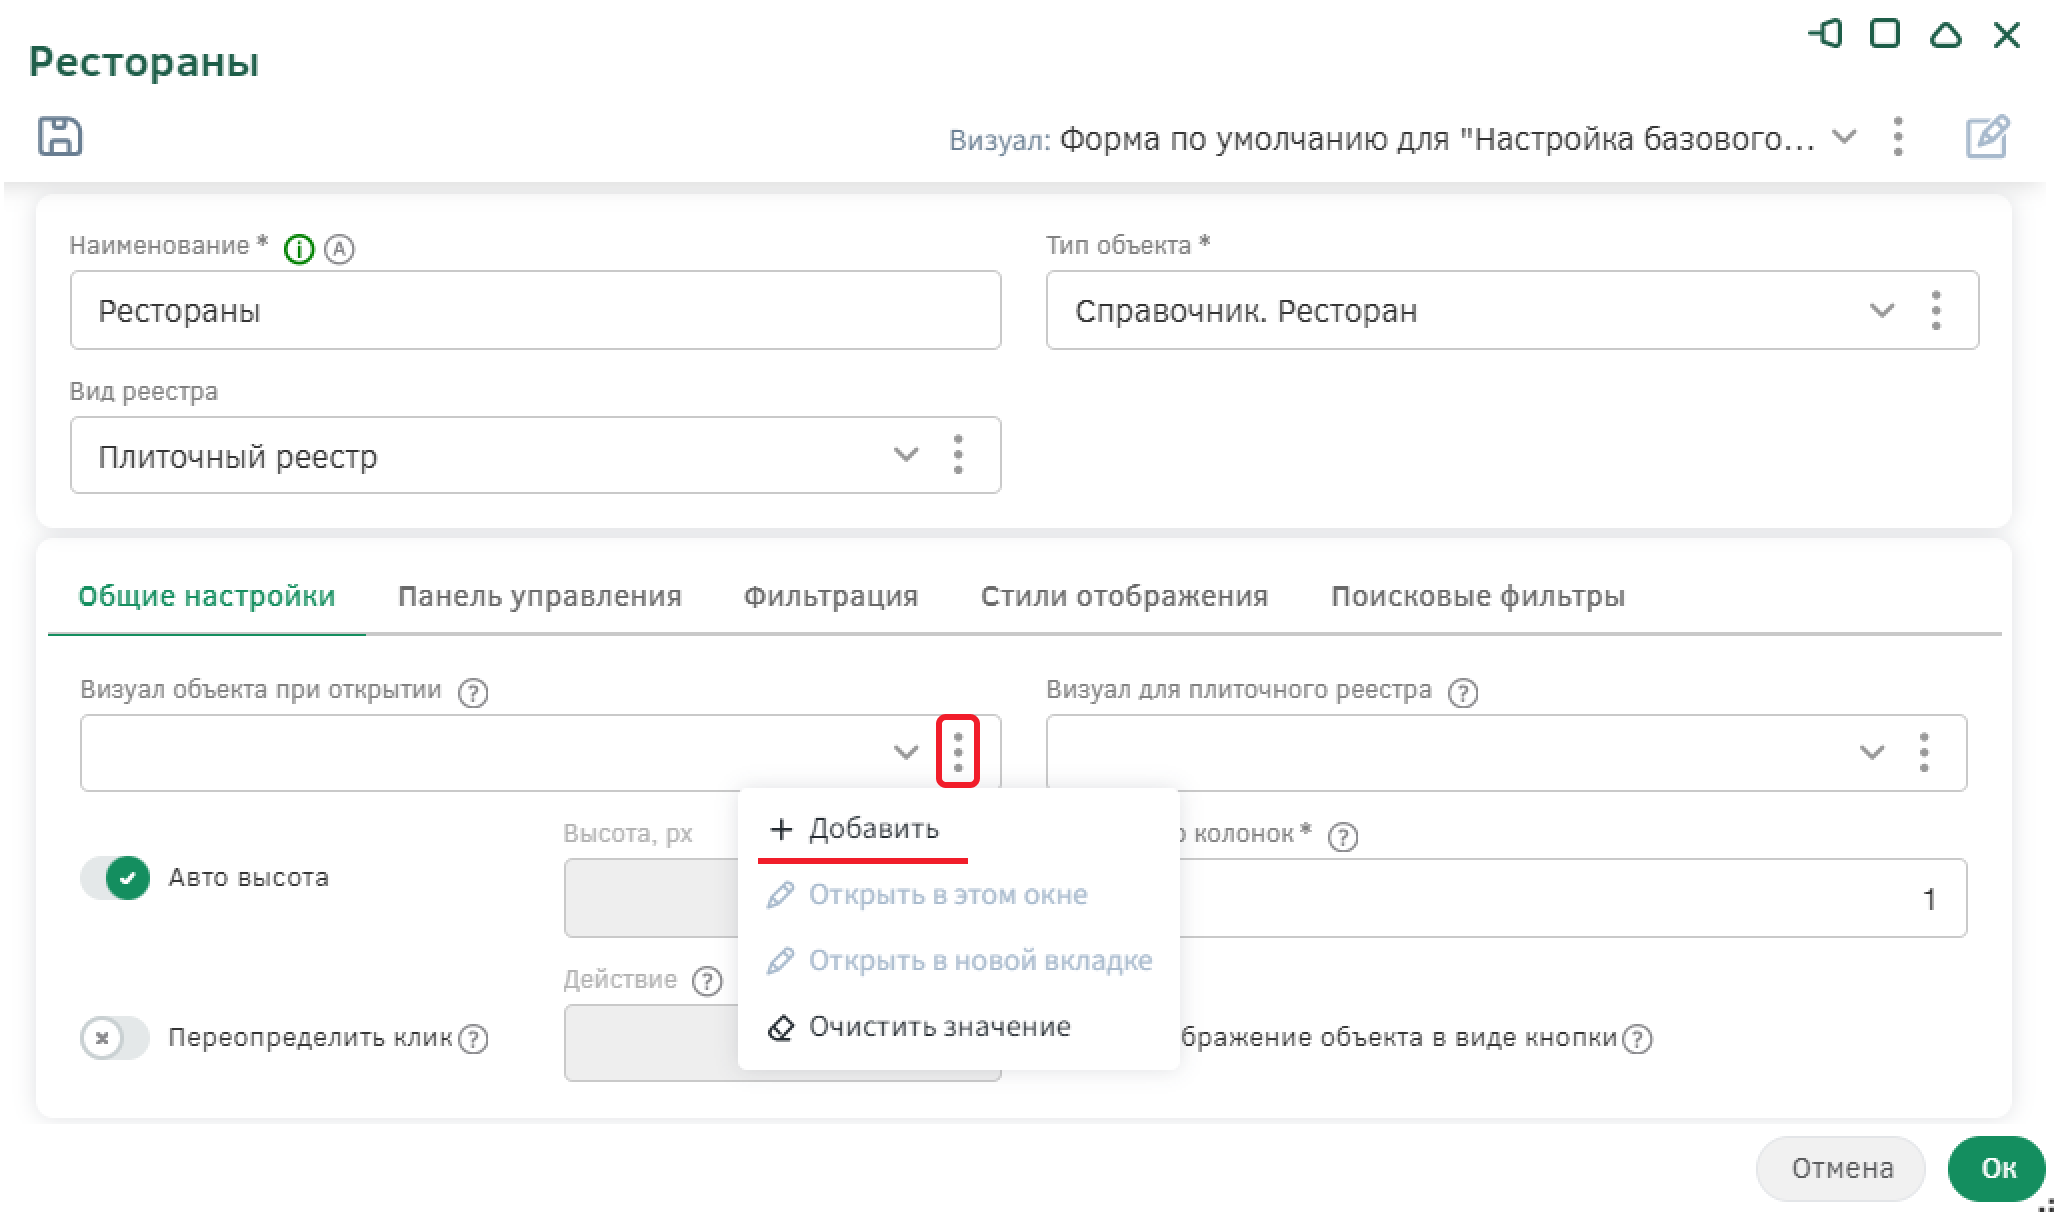This screenshot has width=2054, height=1212.
Task: Open three-dot menu next to Визуал selector
Action: (x=1898, y=137)
